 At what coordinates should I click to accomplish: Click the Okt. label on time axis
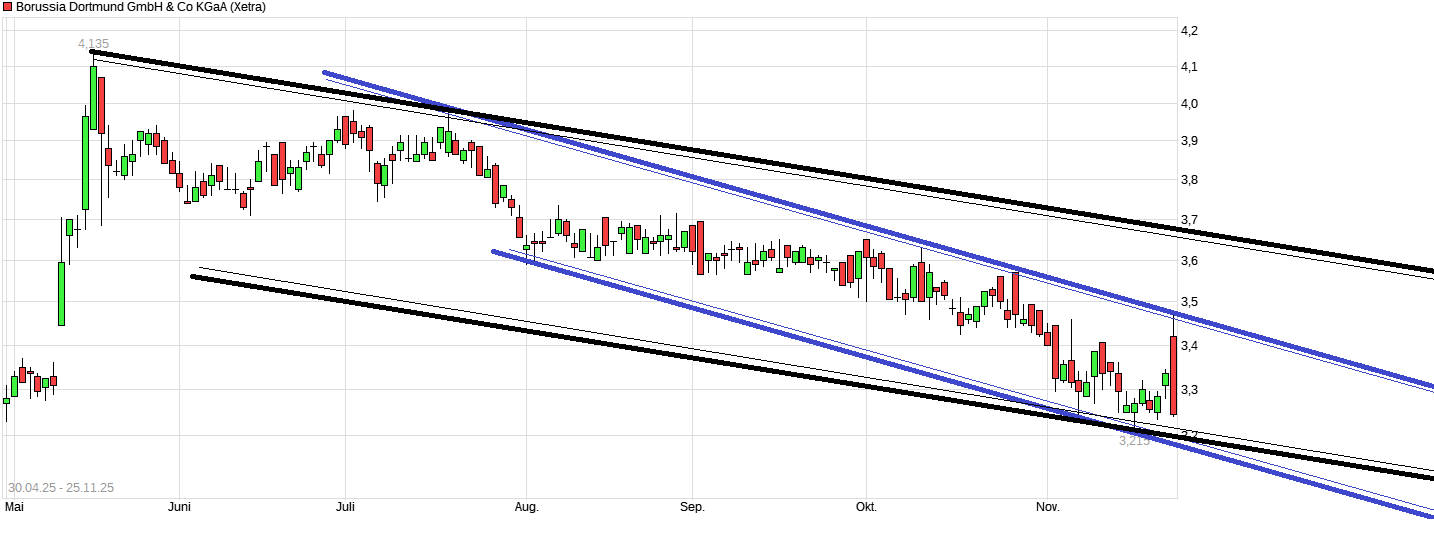pyautogui.click(x=866, y=508)
